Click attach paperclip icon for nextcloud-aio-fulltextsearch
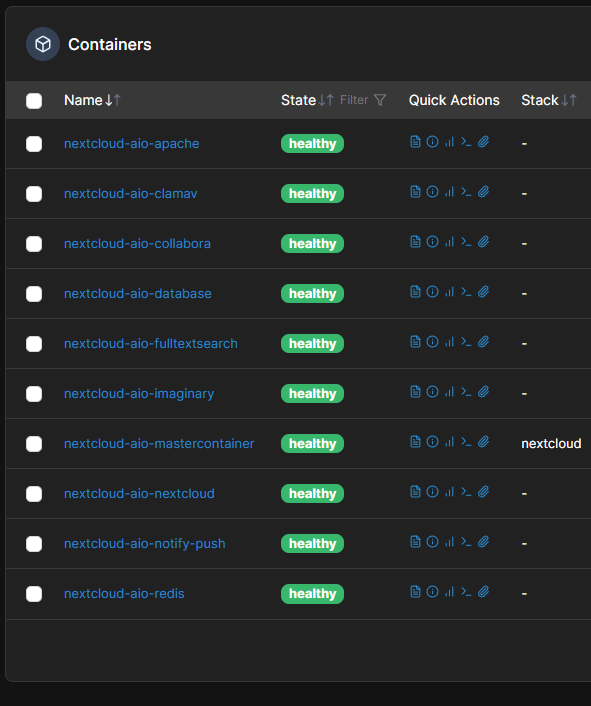 pyautogui.click(x=483, y=342)
